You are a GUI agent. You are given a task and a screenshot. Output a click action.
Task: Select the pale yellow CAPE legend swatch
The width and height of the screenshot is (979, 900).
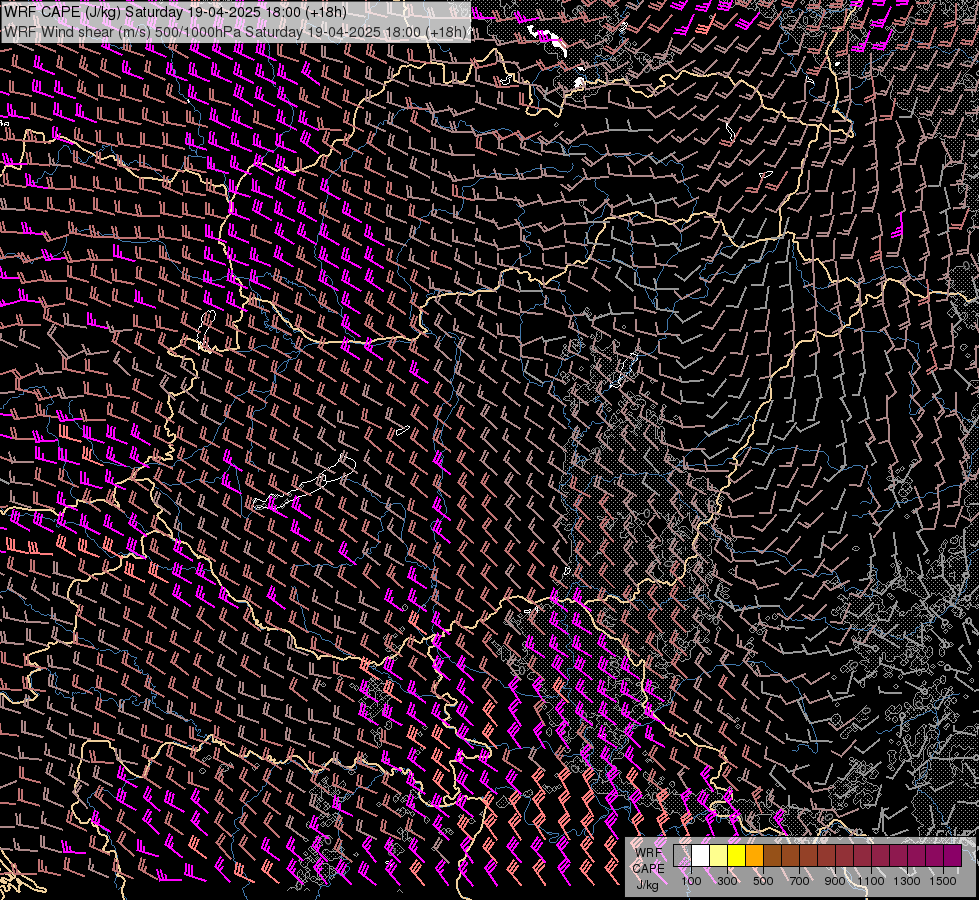click(719, 856)
